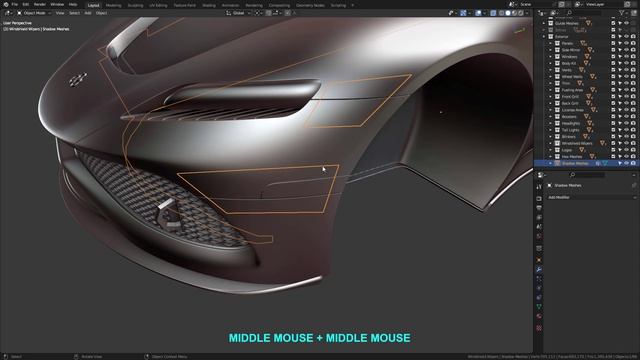This screenshot has width=640, height=360.
Task: Uncheck Tail Lights collection checkbox
Action: coord(613,130)
